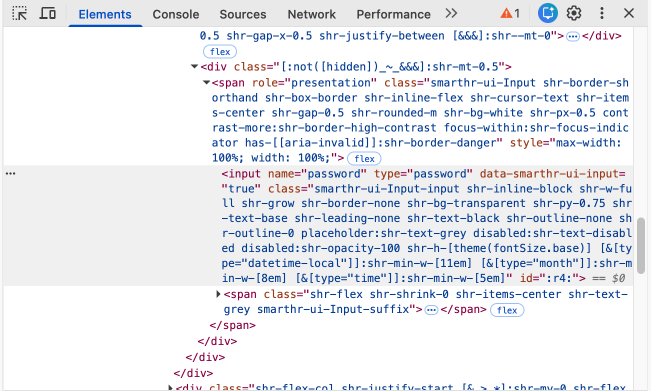
Task: Select the closing </span> tag line
Action: pos(232,325)
